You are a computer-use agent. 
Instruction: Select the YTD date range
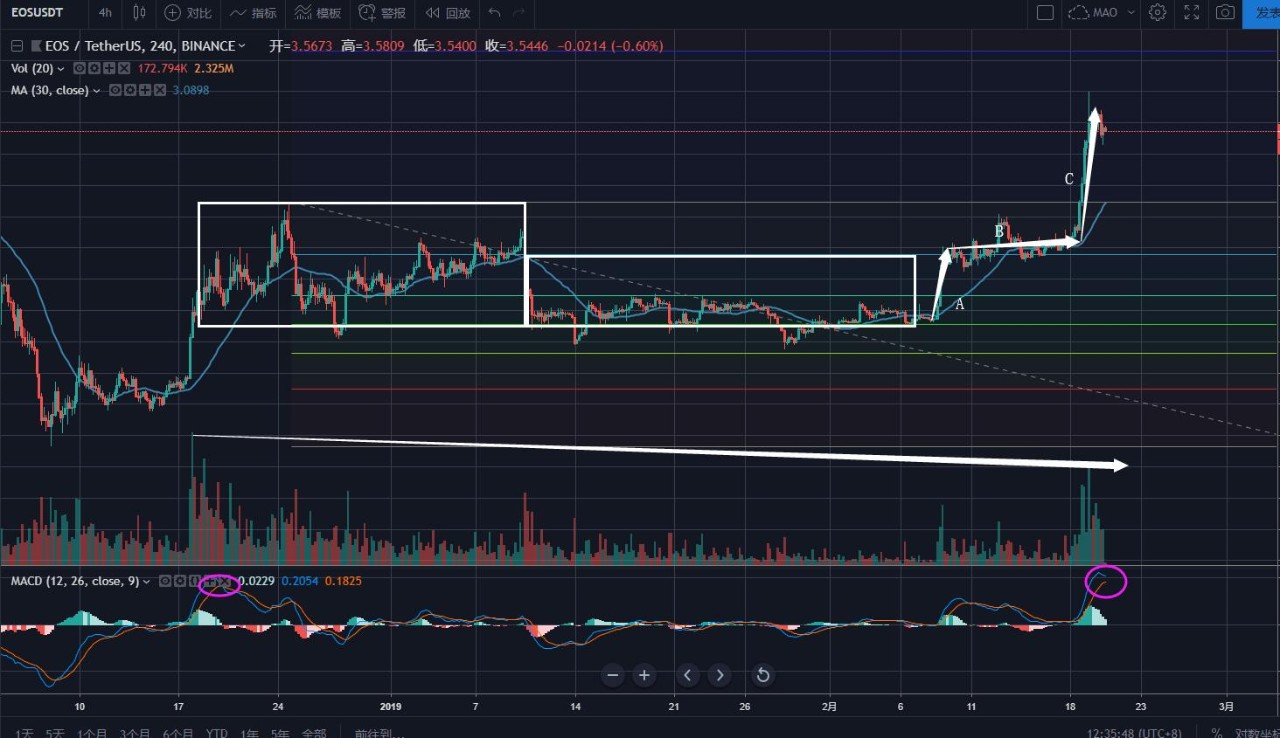point(217,733)
